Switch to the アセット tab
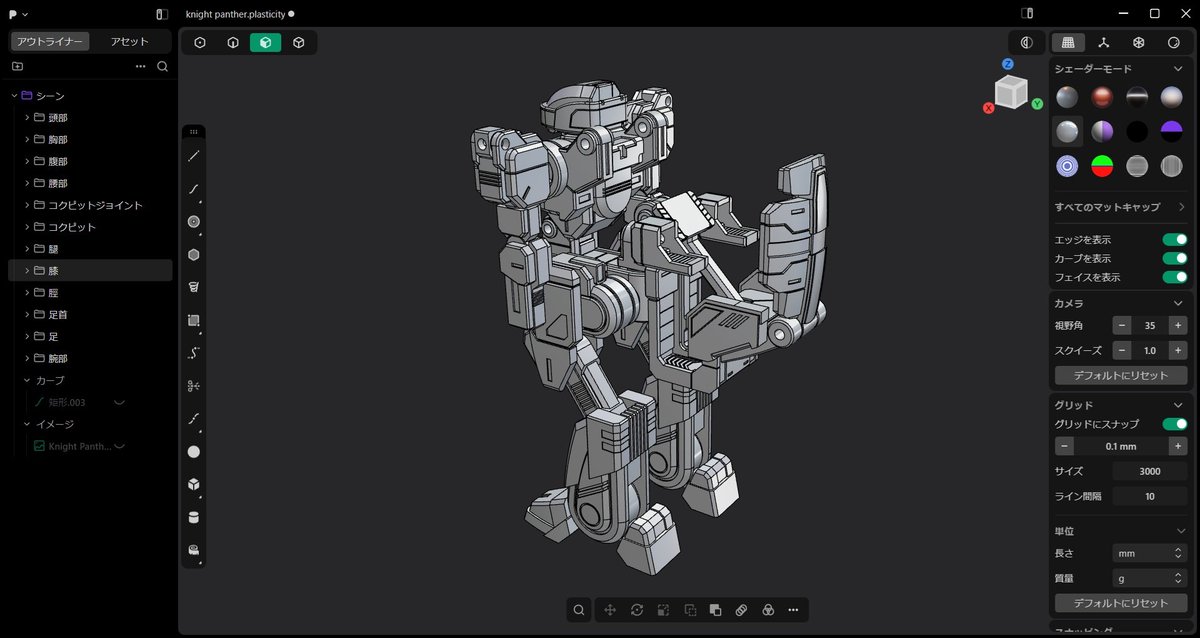 click(129, 42)
